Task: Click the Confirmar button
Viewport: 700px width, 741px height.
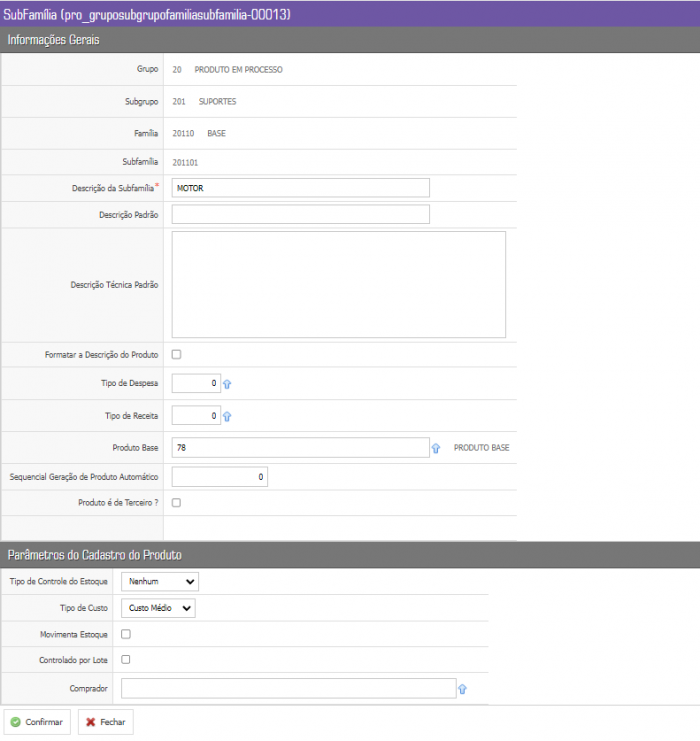Action: 37,722
